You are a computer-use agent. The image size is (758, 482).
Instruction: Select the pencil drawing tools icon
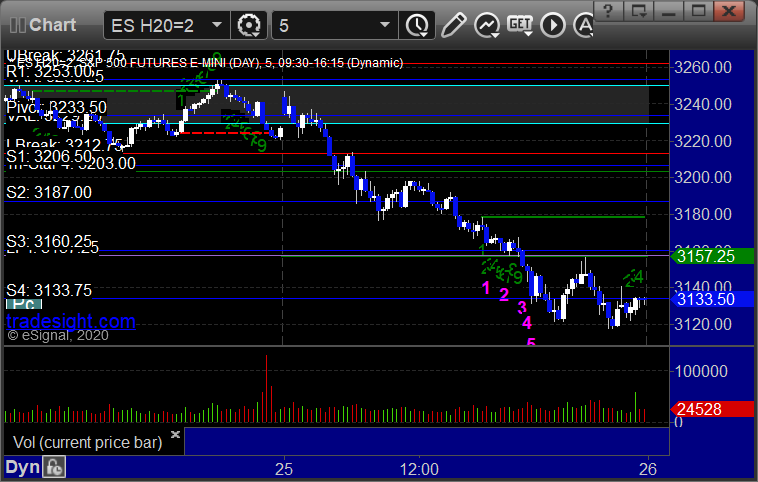pyautogui.click(x=453, y=25)
